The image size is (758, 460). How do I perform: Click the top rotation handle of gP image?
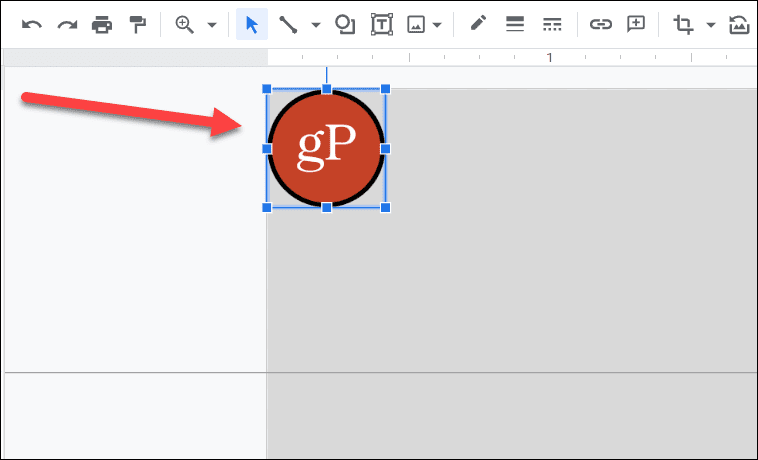pyautogui.click(x=326, y=89)
